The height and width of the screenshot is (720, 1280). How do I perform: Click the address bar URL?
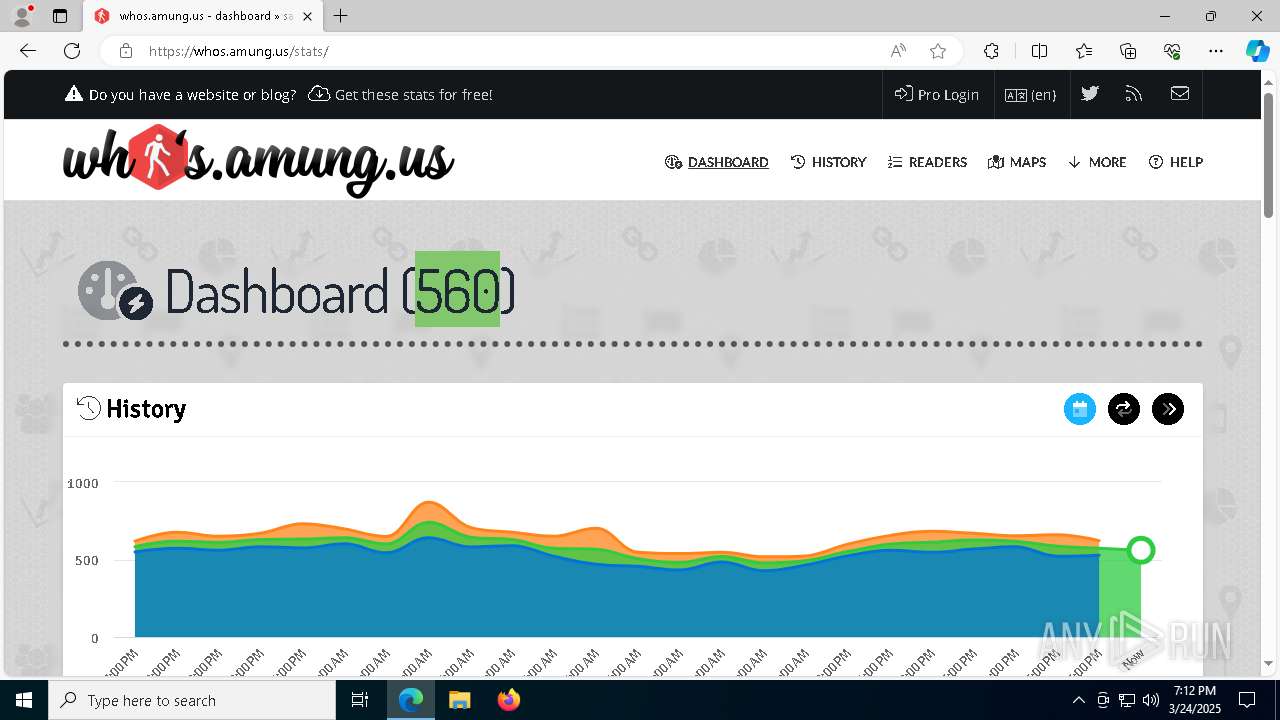coord(239,51)
